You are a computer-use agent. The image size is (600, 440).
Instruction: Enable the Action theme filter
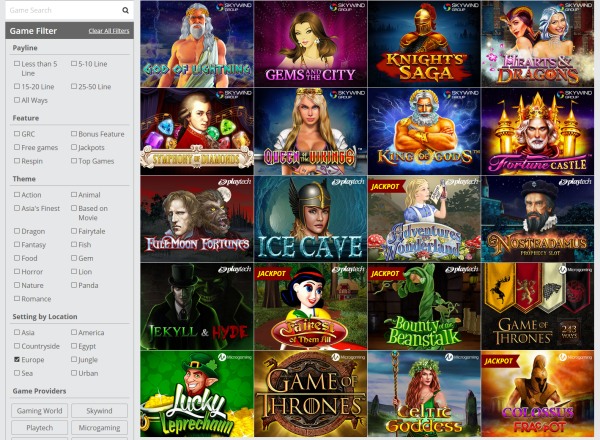[17, 194]
